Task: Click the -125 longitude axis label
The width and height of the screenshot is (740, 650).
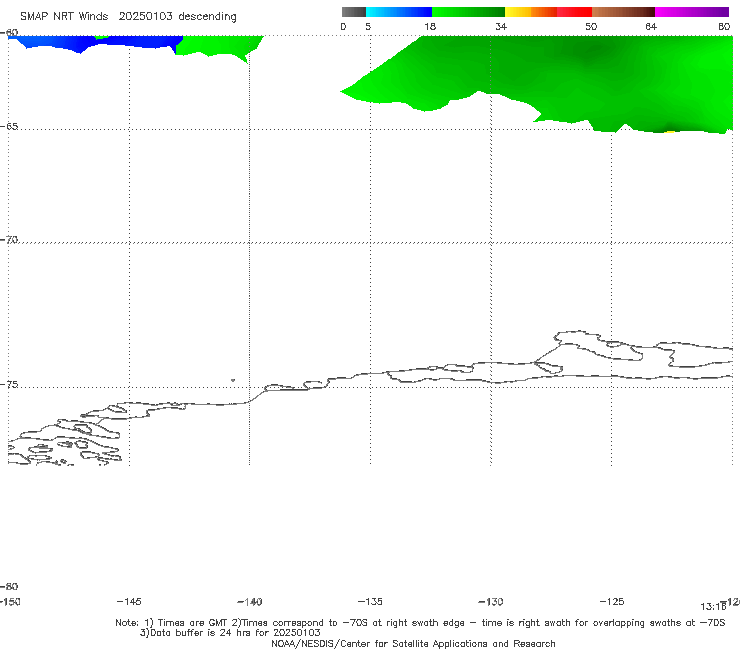Action: (612, 601)
